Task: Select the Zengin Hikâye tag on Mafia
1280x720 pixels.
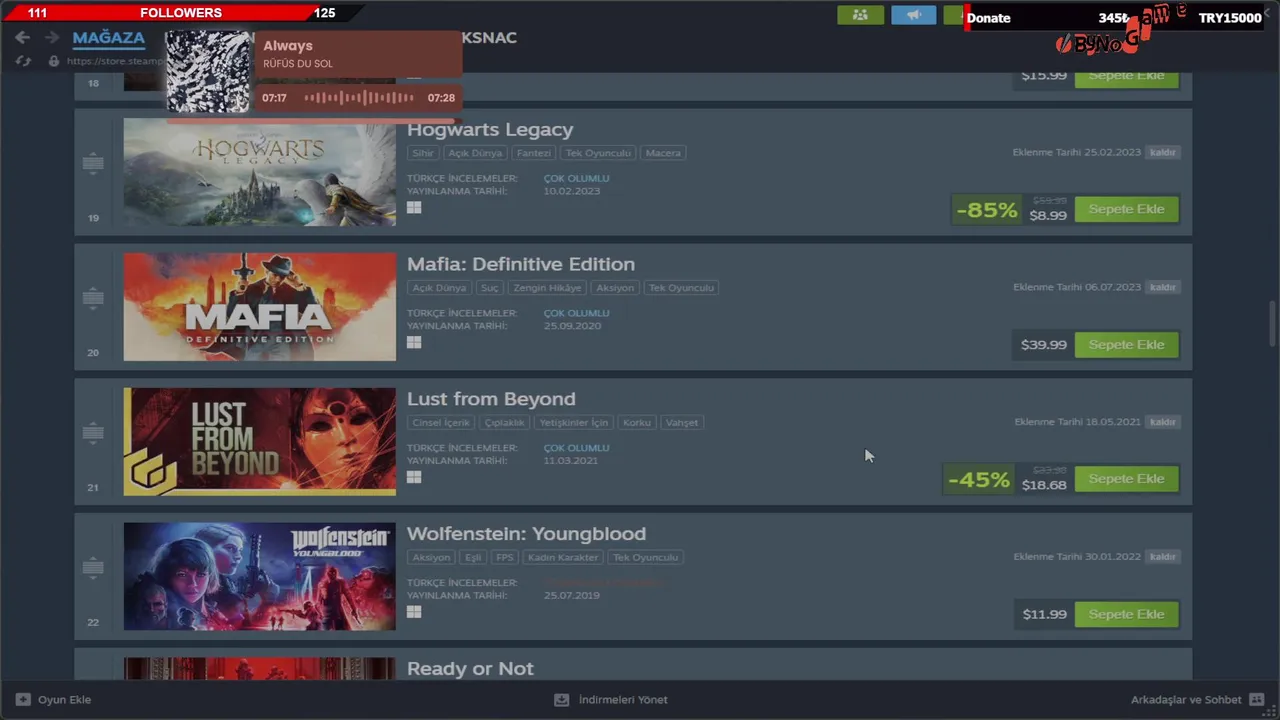Action: 547,288
